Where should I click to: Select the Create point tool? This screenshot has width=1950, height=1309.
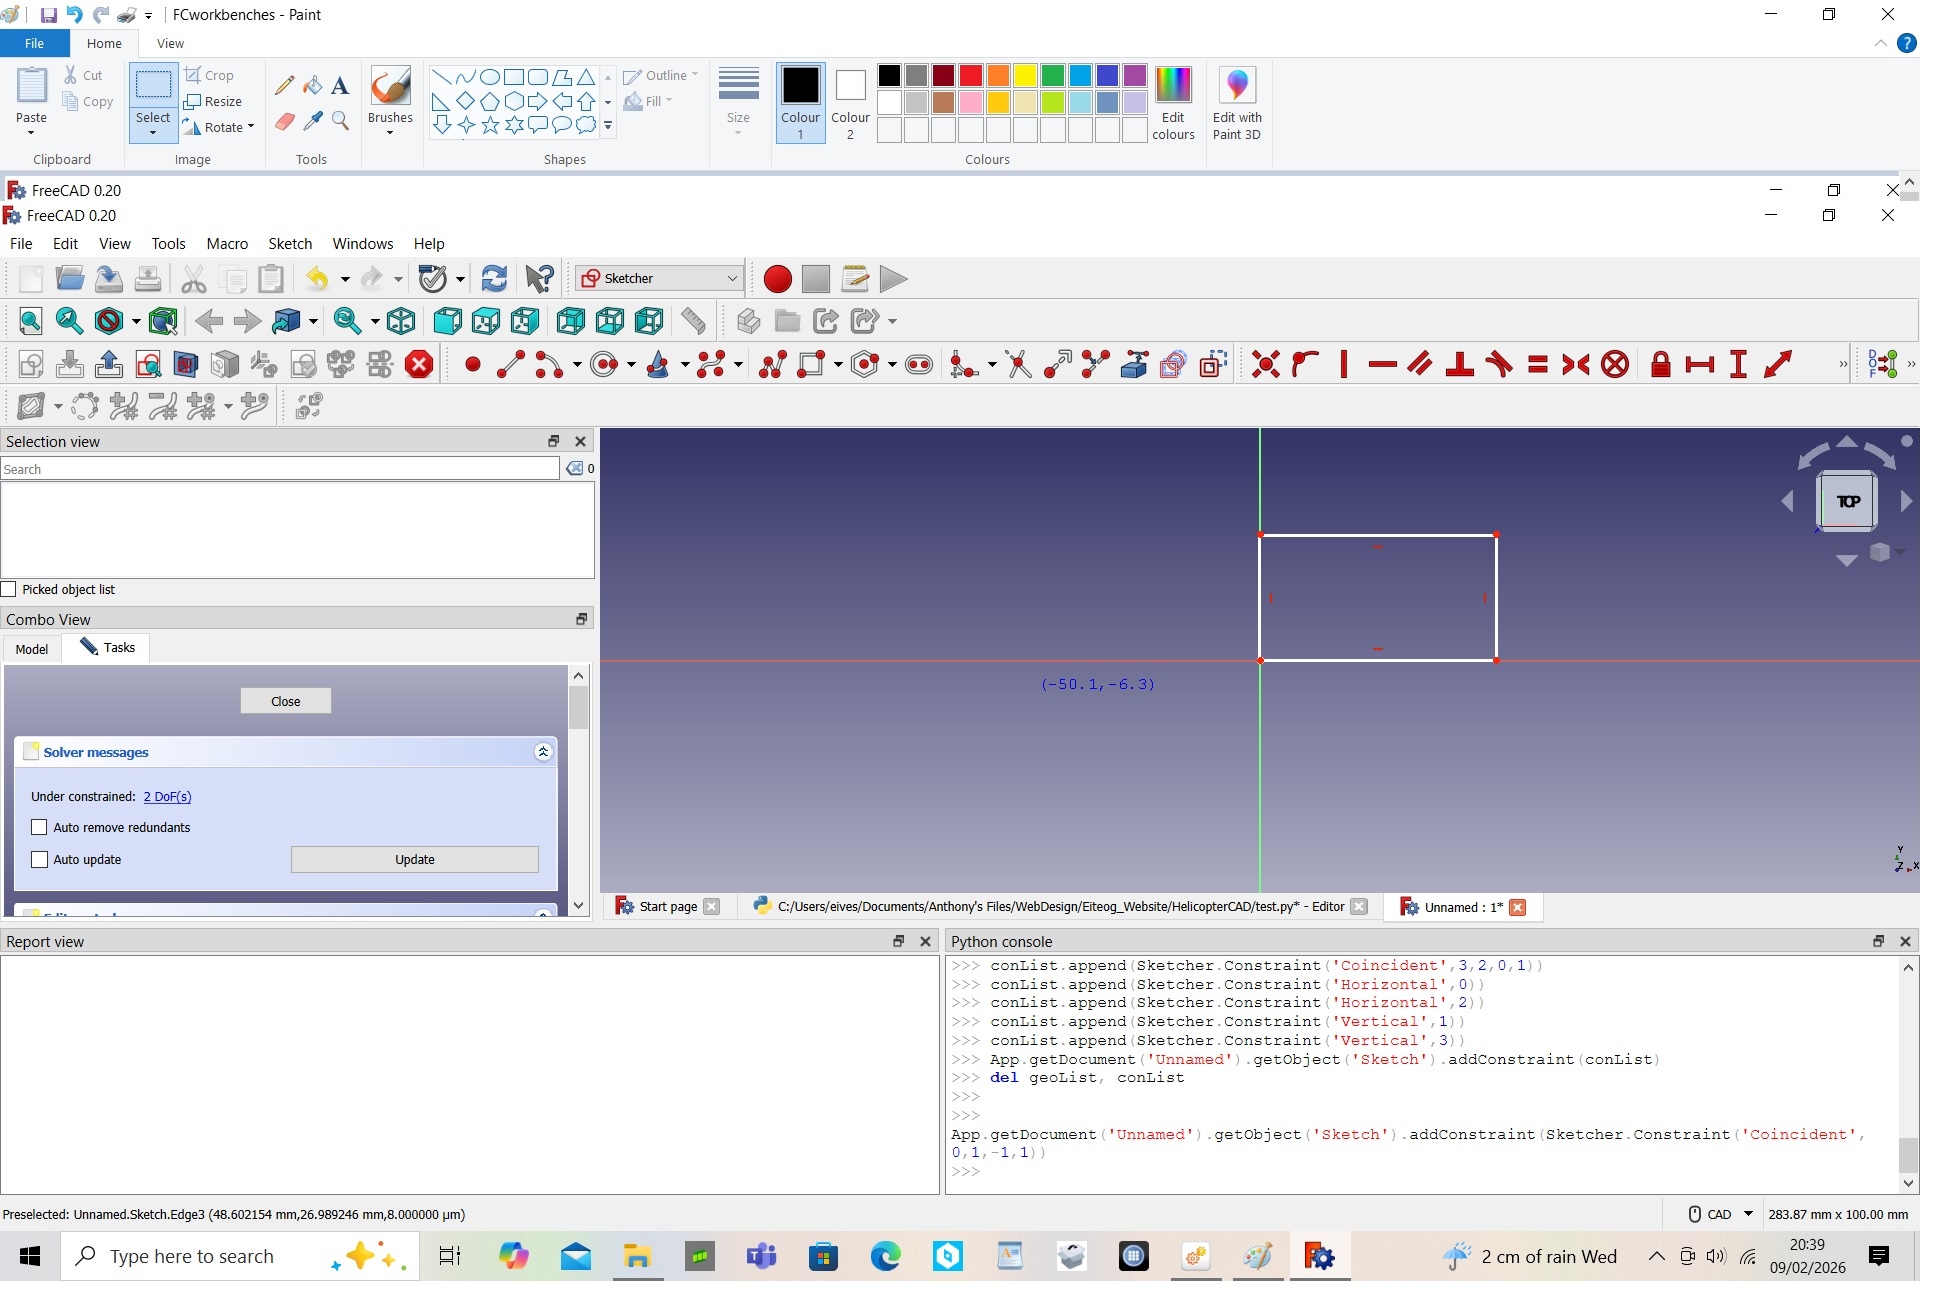click(472, 364)
